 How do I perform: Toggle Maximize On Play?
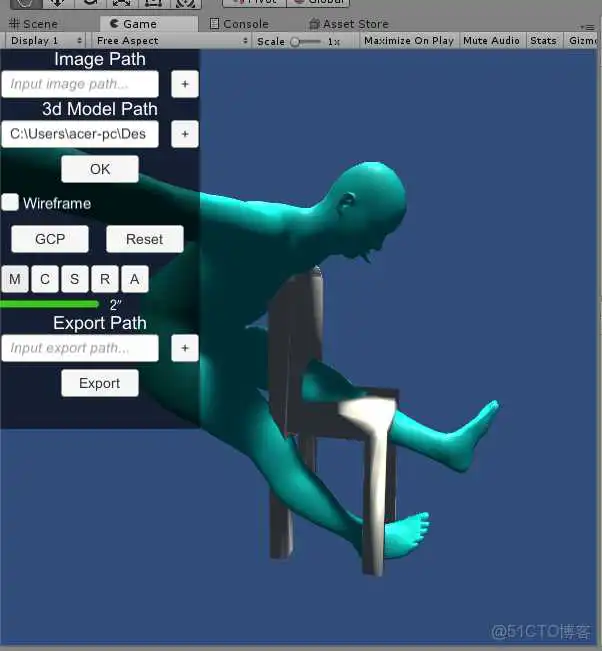click(409, 41)
